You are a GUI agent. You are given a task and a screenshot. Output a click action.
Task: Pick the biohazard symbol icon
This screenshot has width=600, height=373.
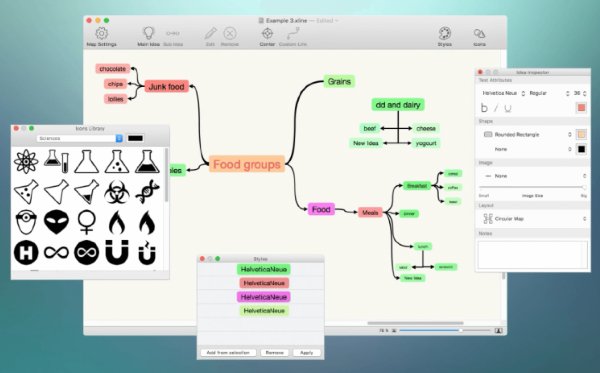pyautogui.click(x=116, y=192)
